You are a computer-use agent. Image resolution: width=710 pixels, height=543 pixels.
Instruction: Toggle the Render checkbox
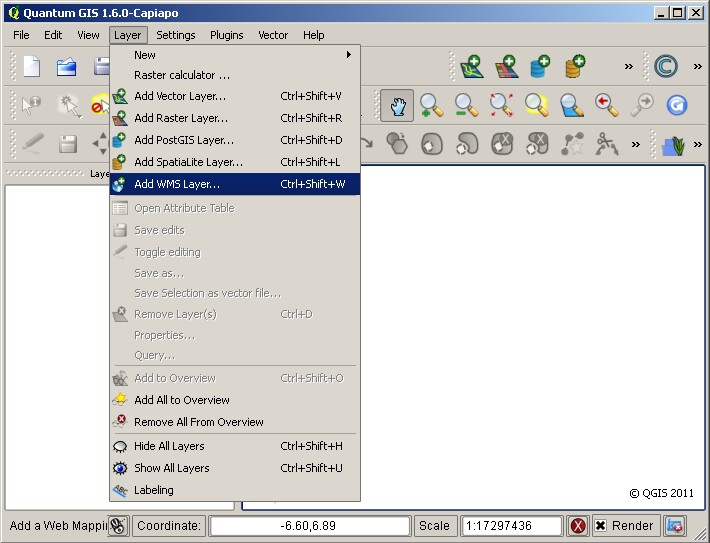click(x=600, y=526)
